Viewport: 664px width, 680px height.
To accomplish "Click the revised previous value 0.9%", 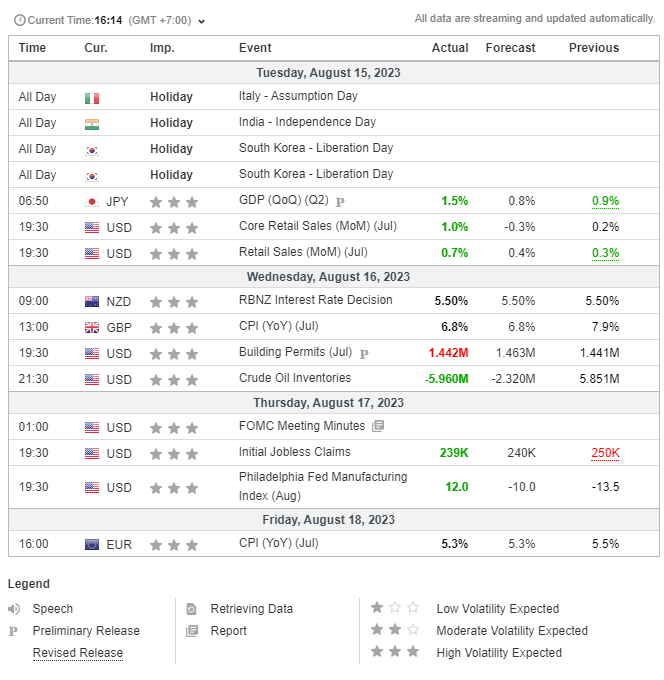I will tap(605, 201).
